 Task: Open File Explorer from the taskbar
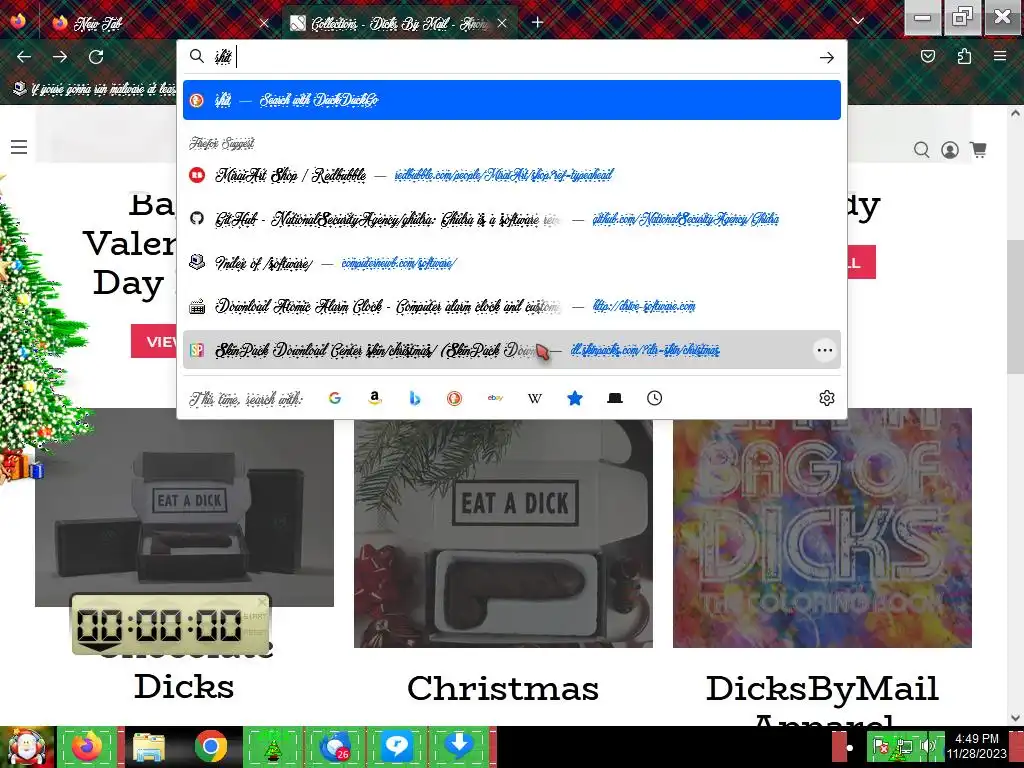pos(149,747)
